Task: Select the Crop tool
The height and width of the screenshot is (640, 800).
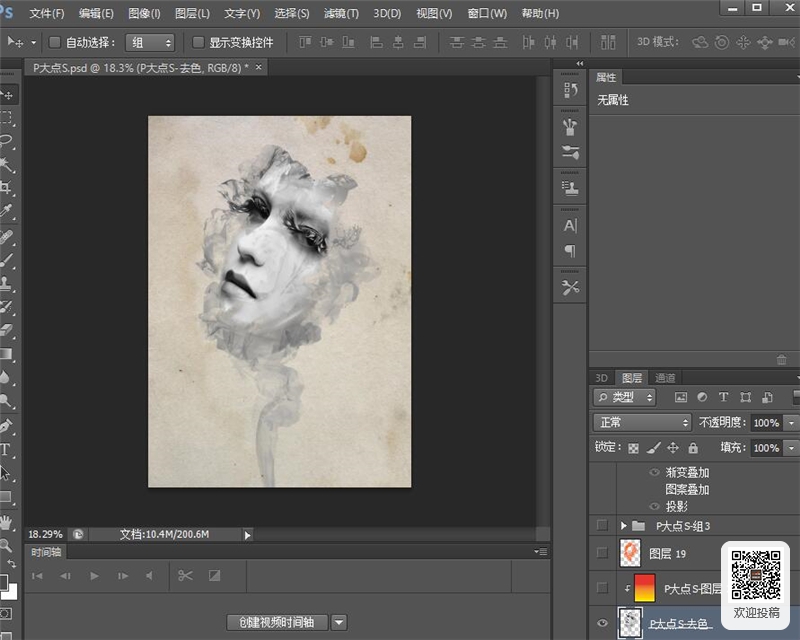Action: [x=6, y=187]
